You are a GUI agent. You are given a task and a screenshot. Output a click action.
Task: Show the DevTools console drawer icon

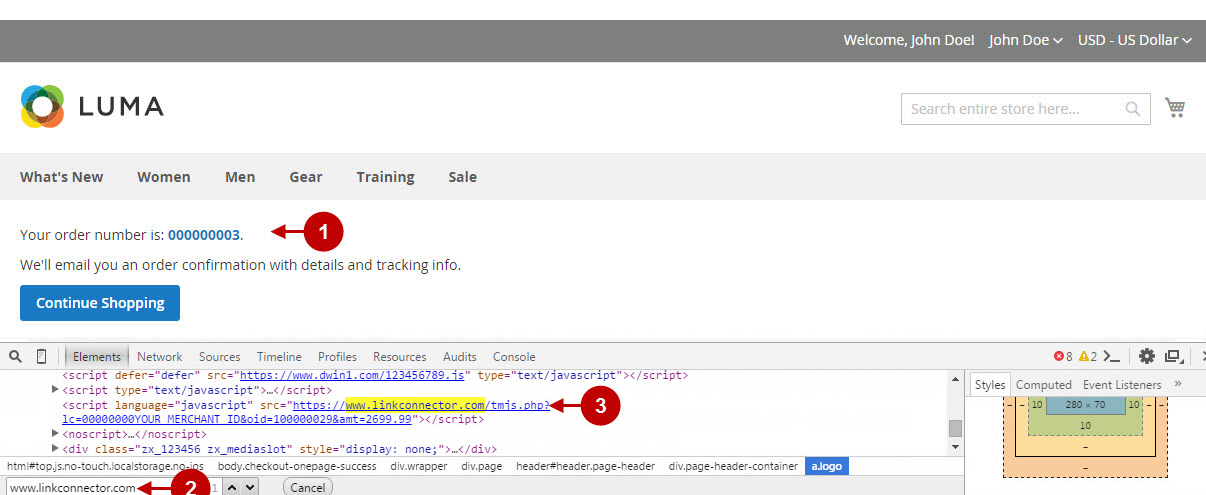[x=1111, y=356]
